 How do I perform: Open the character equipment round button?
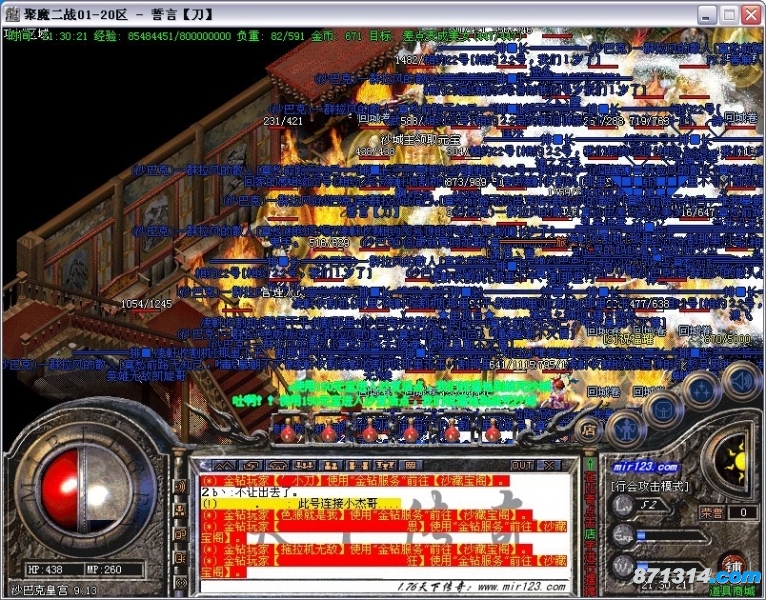pos(627,430)
